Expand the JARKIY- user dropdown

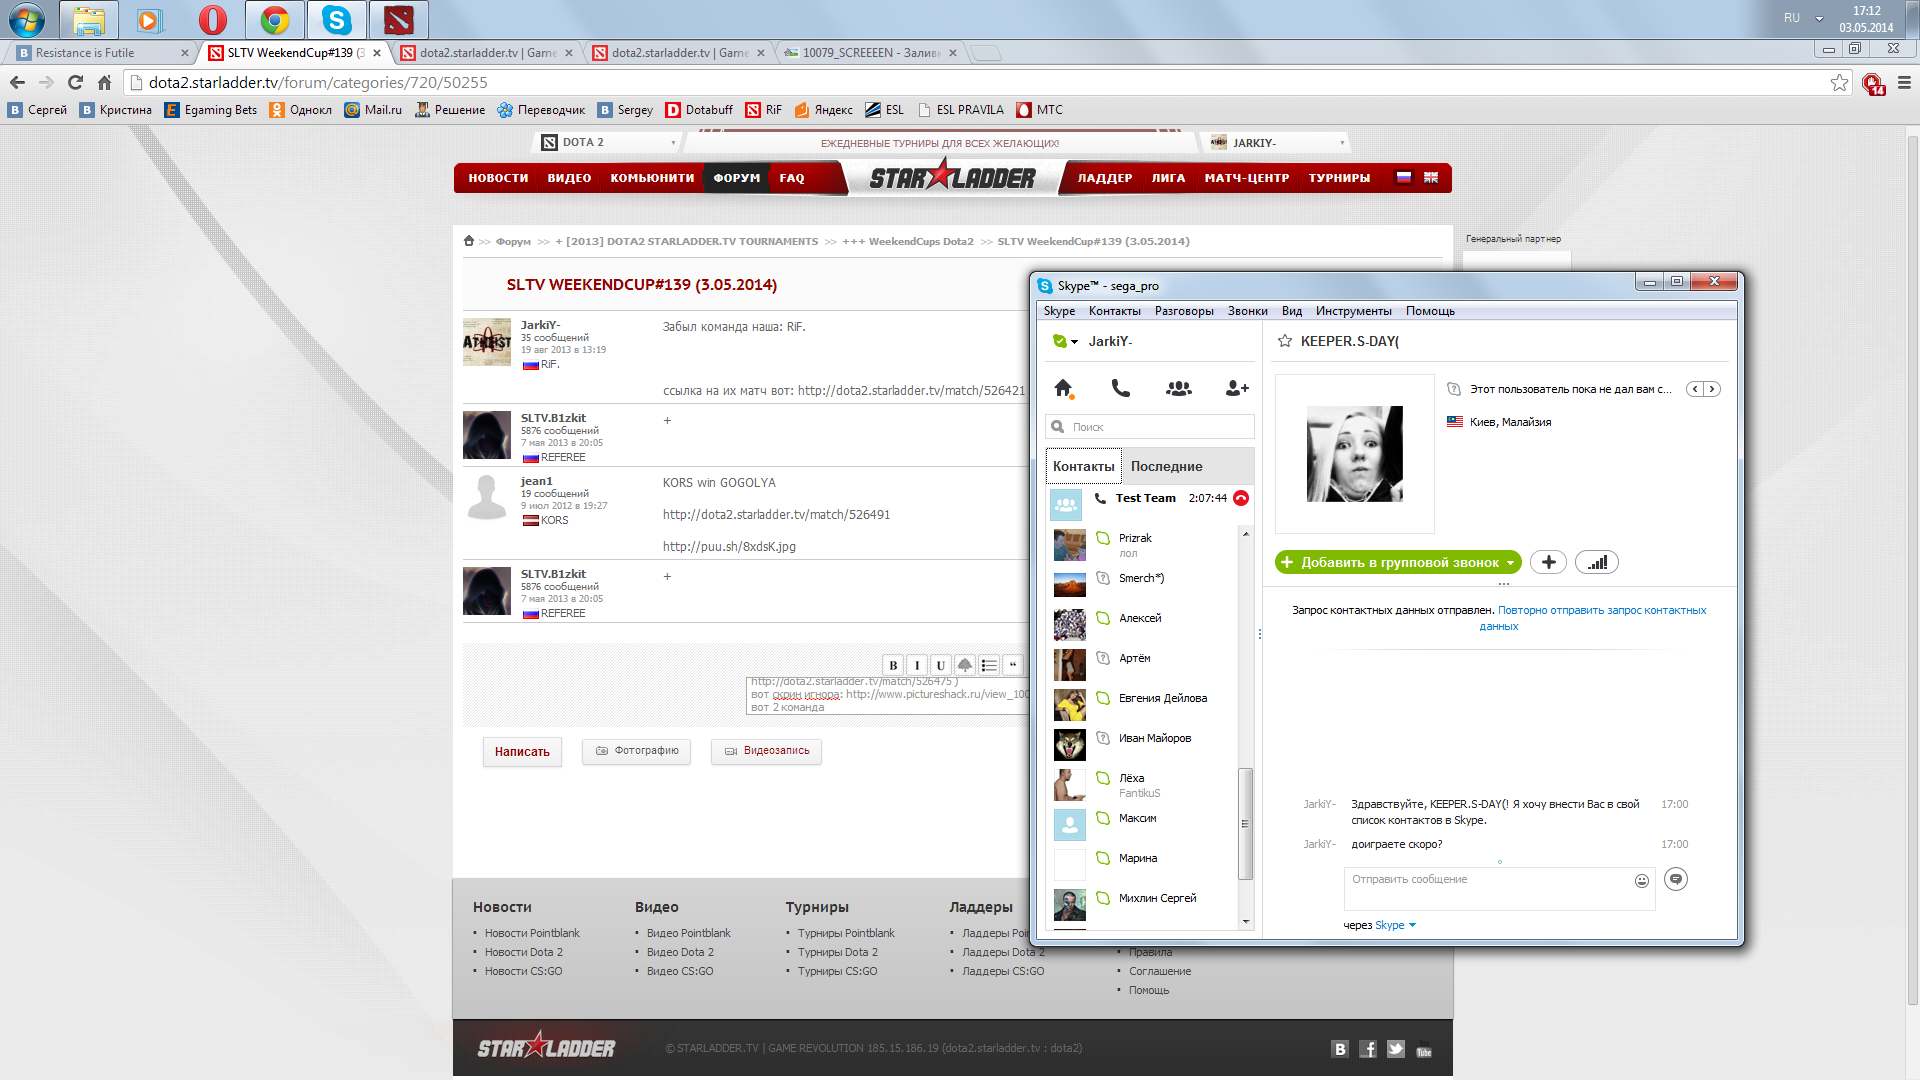(x=1342, y=143)
